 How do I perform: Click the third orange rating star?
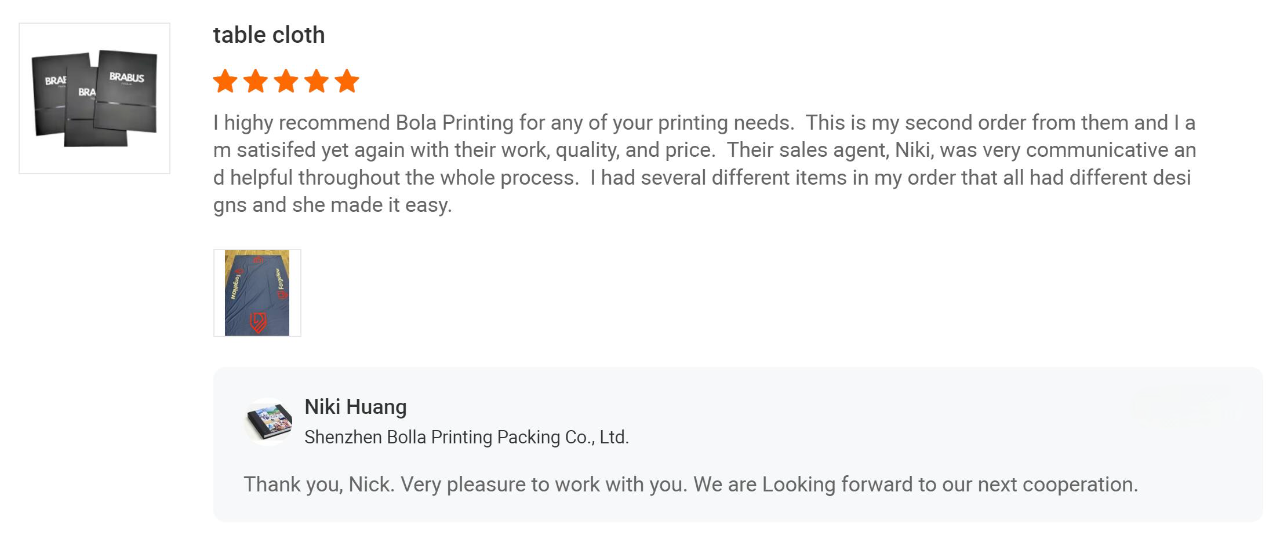click(286, 81)
